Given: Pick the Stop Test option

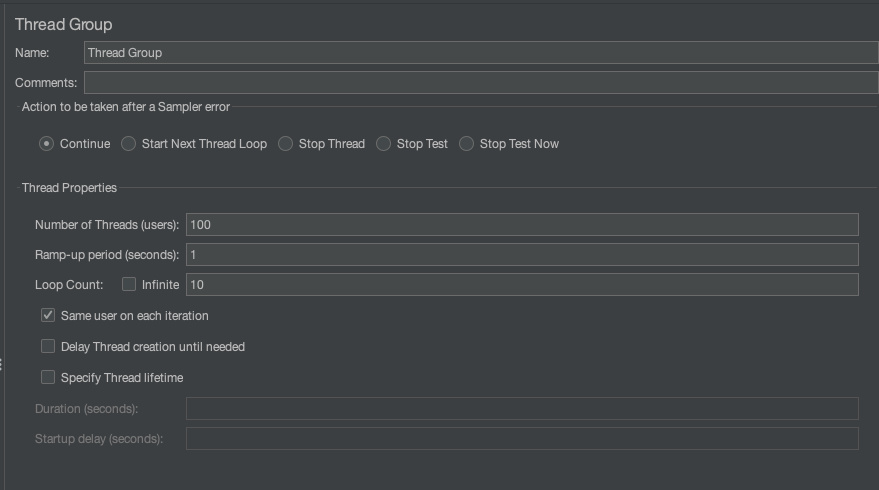Looking at the screenshot, I should coord(384,144).
